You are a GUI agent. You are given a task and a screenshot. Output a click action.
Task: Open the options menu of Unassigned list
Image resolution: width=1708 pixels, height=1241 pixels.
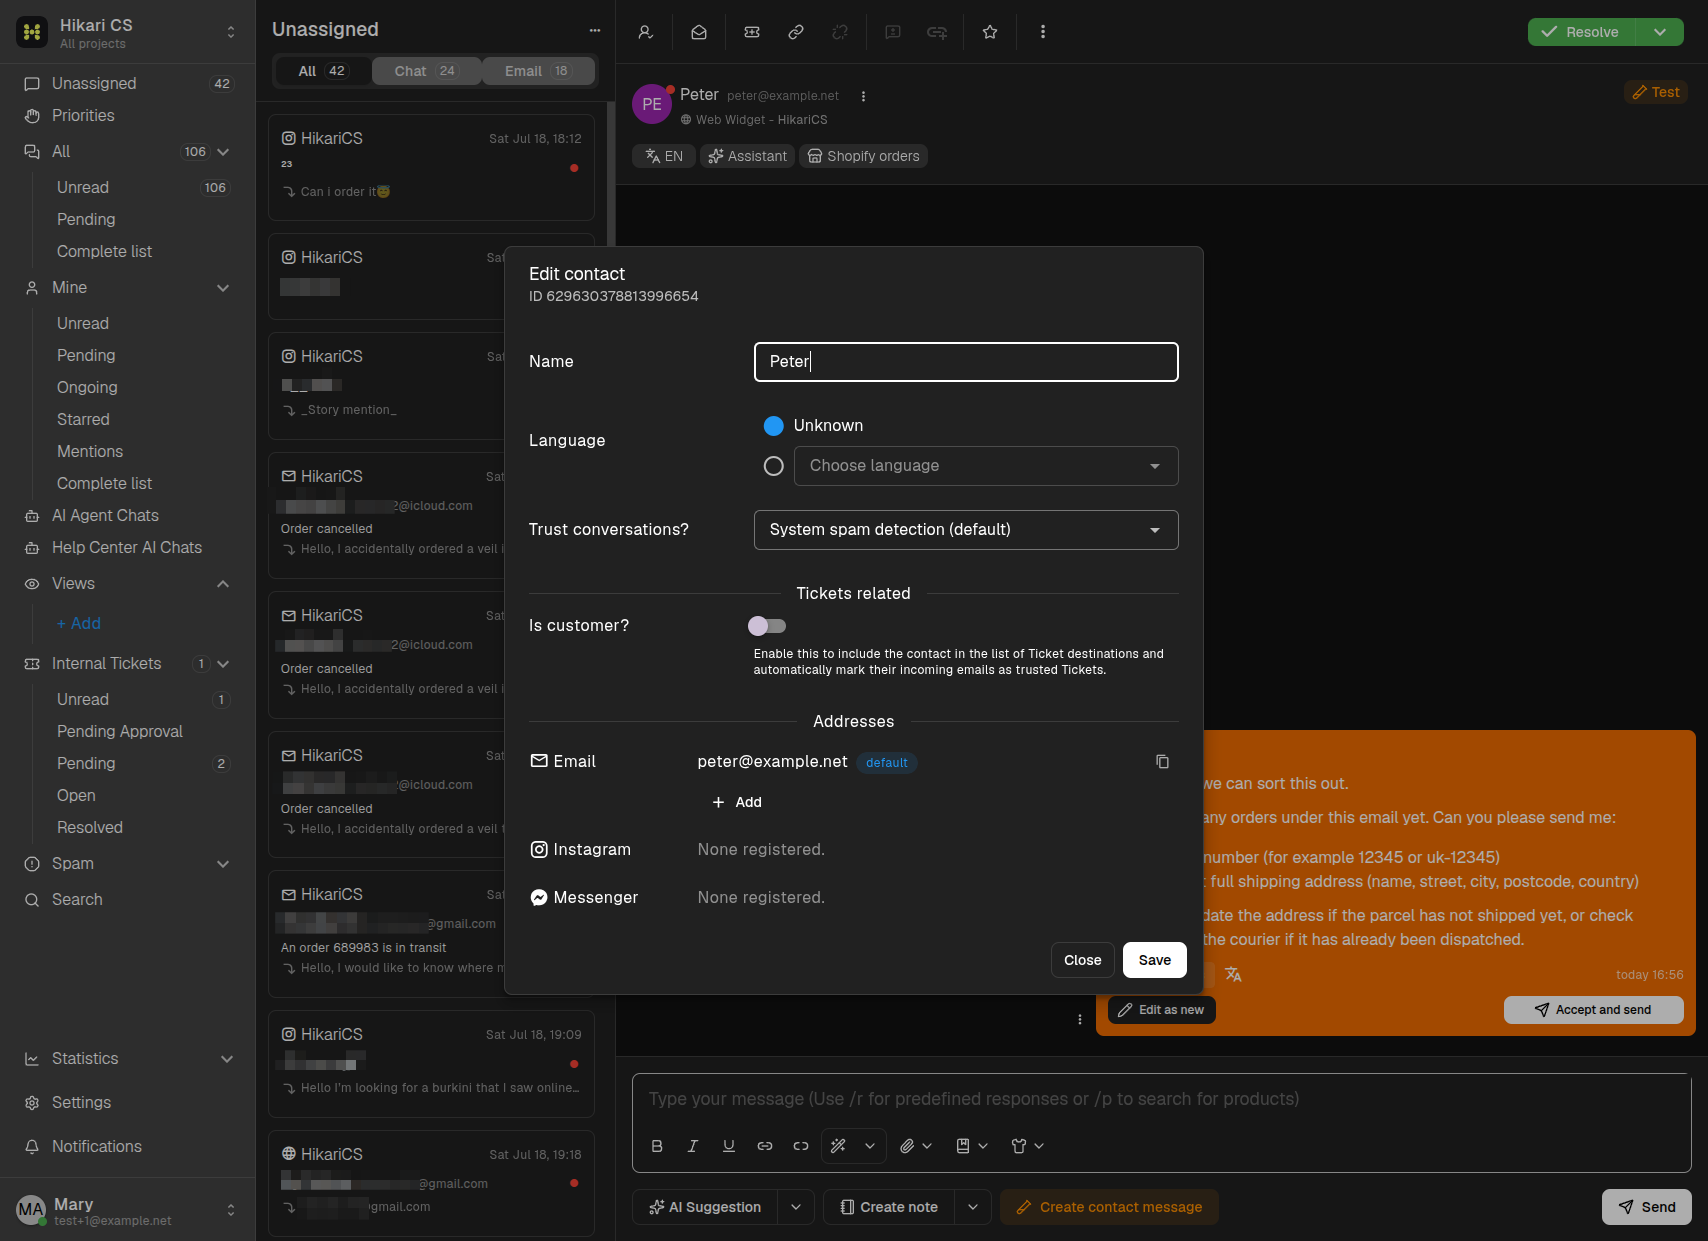click(x=595, y=30)
